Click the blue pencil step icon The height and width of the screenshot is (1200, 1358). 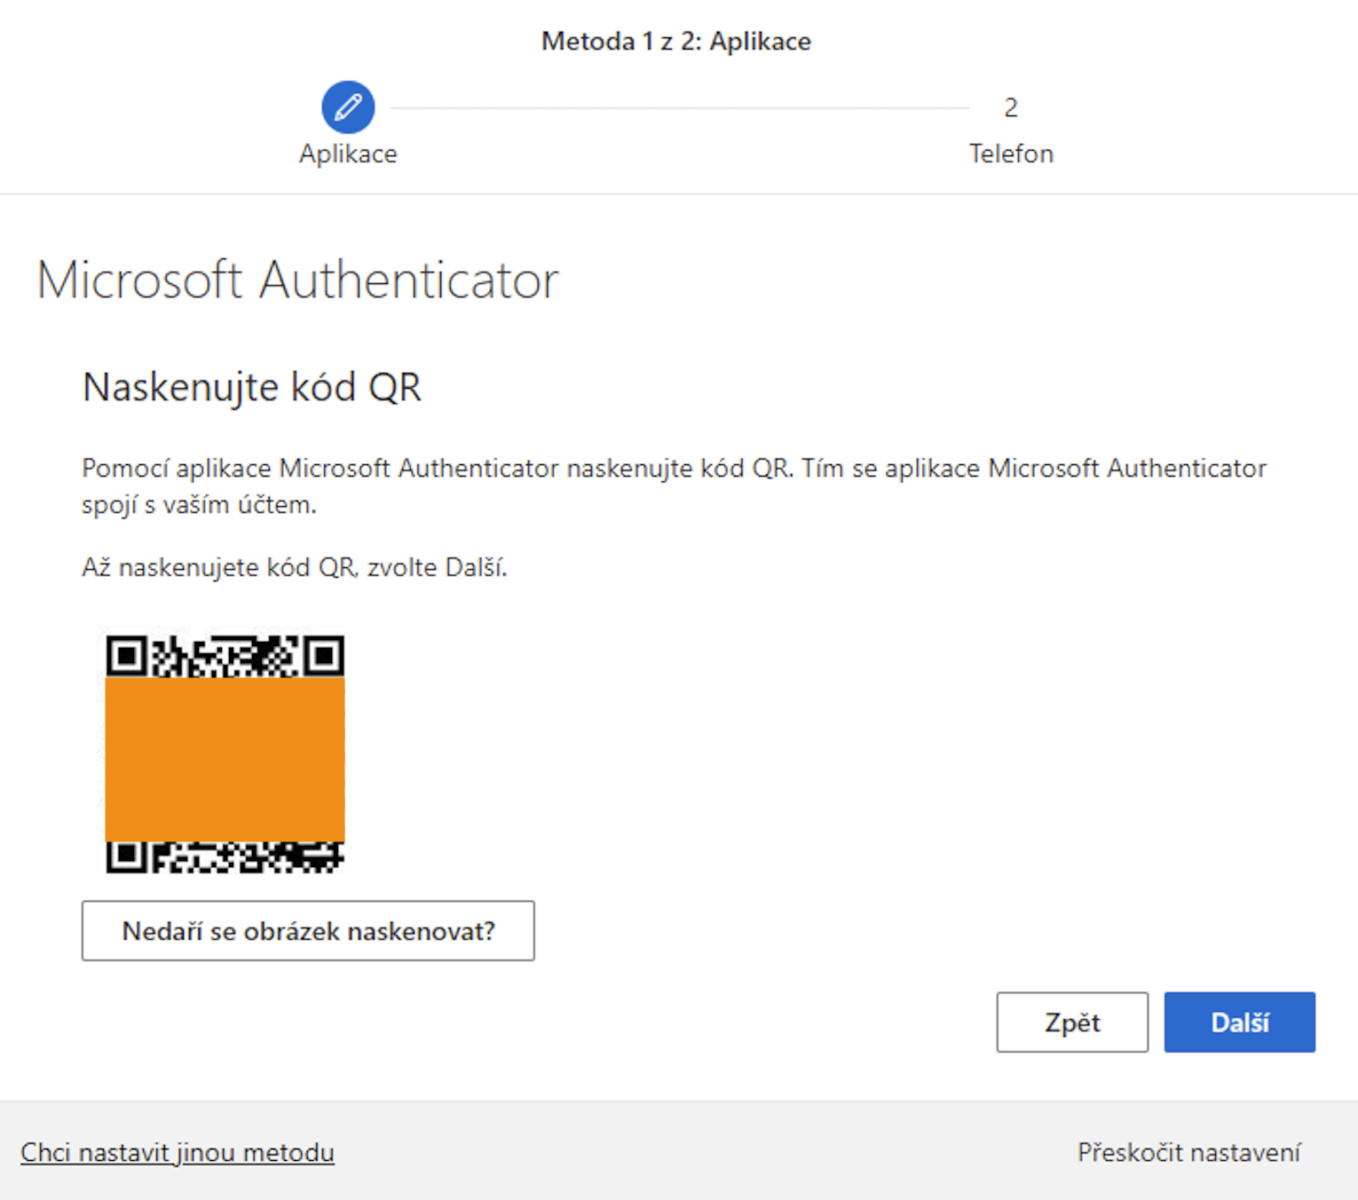pos(348,107)
